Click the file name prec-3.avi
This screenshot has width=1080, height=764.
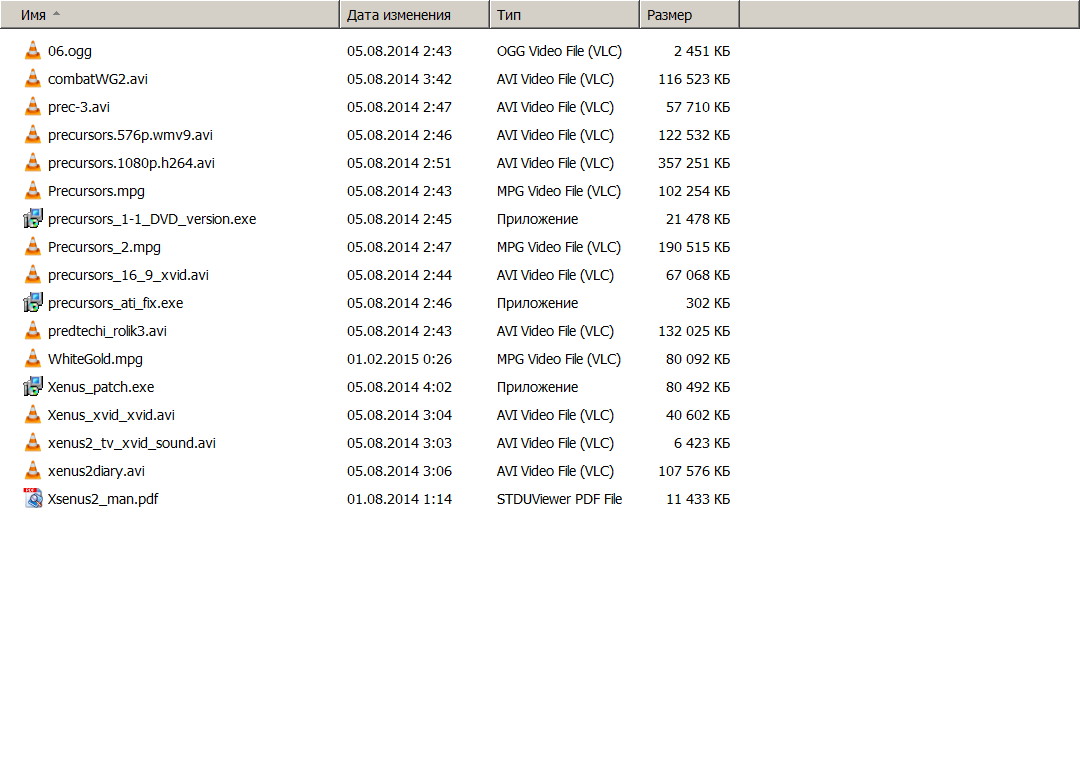tap(79, 107)
